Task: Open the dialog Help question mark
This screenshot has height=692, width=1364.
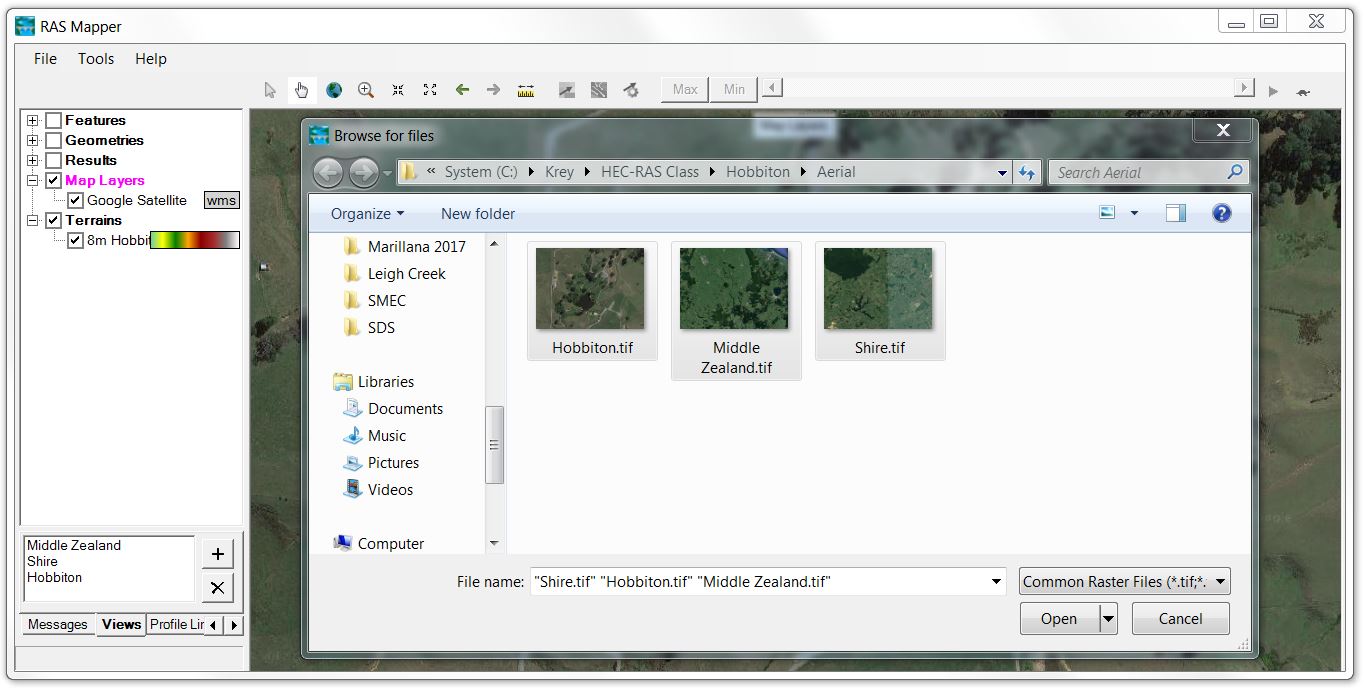Action: 1221,213
